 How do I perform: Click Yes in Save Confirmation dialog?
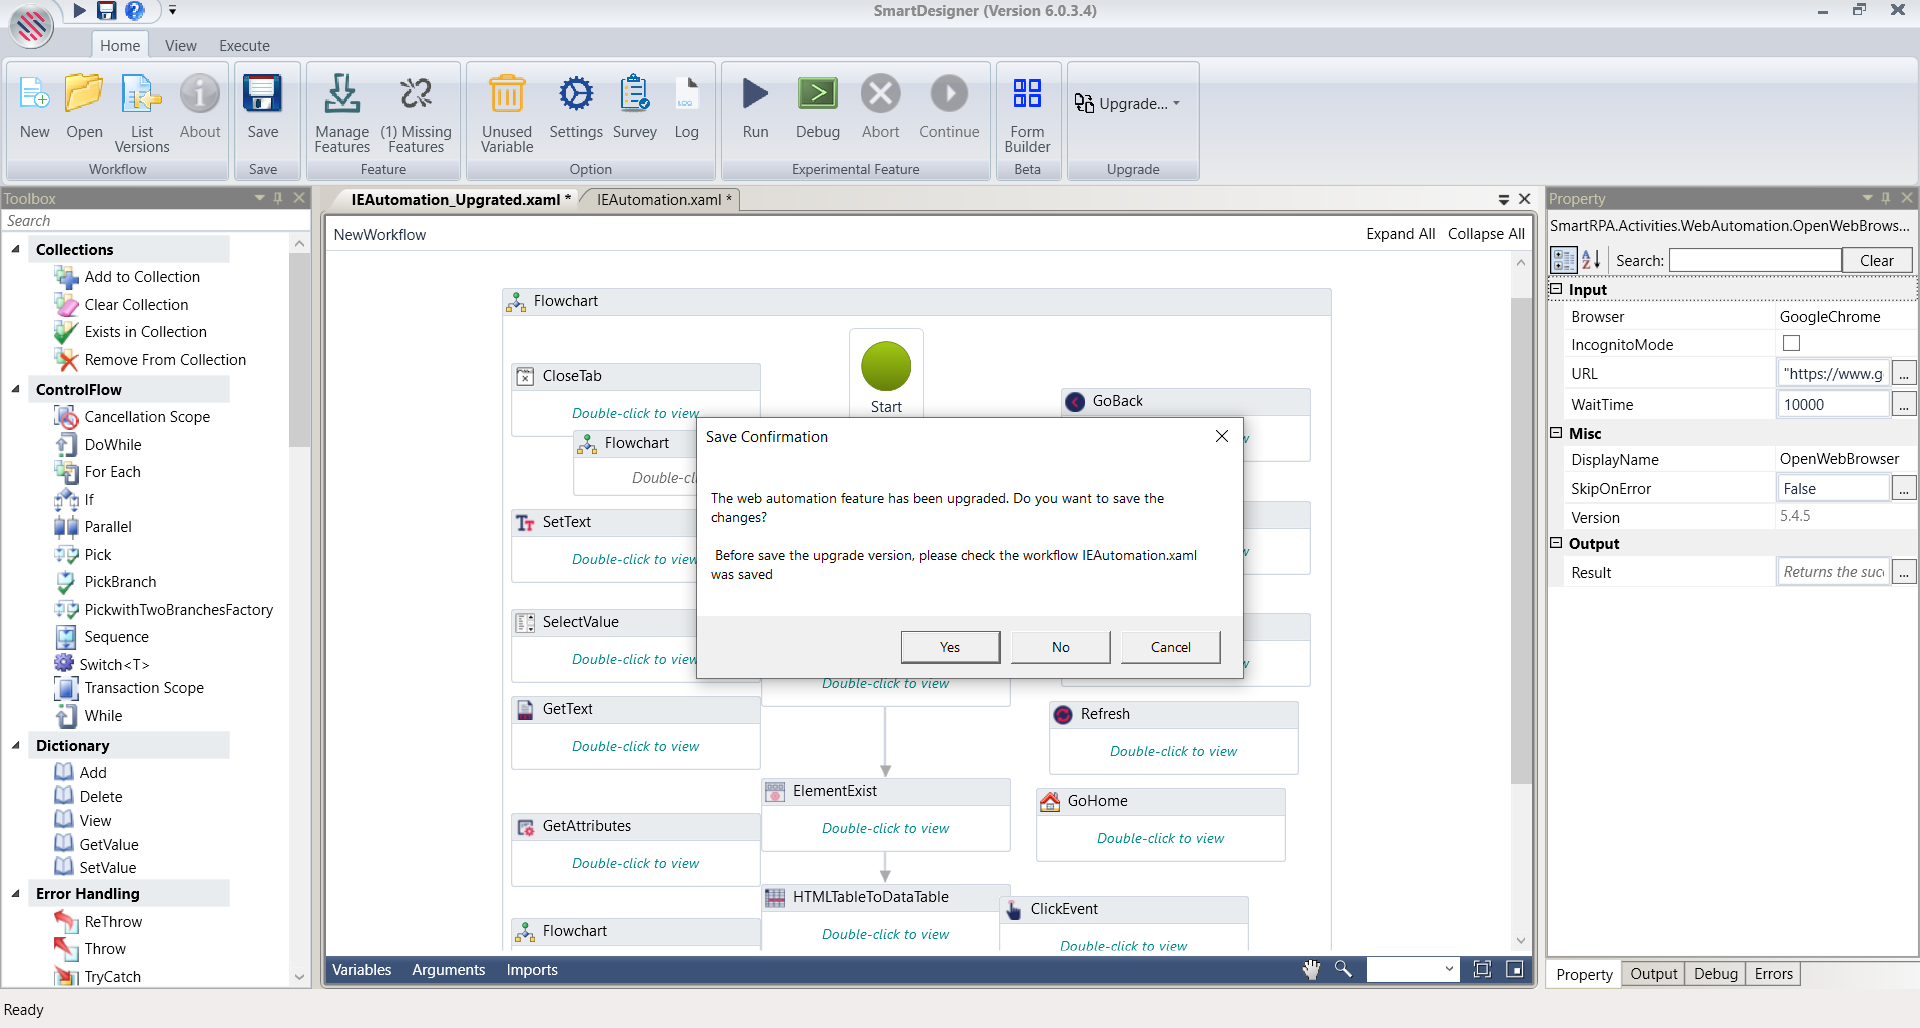coord(949,647)
